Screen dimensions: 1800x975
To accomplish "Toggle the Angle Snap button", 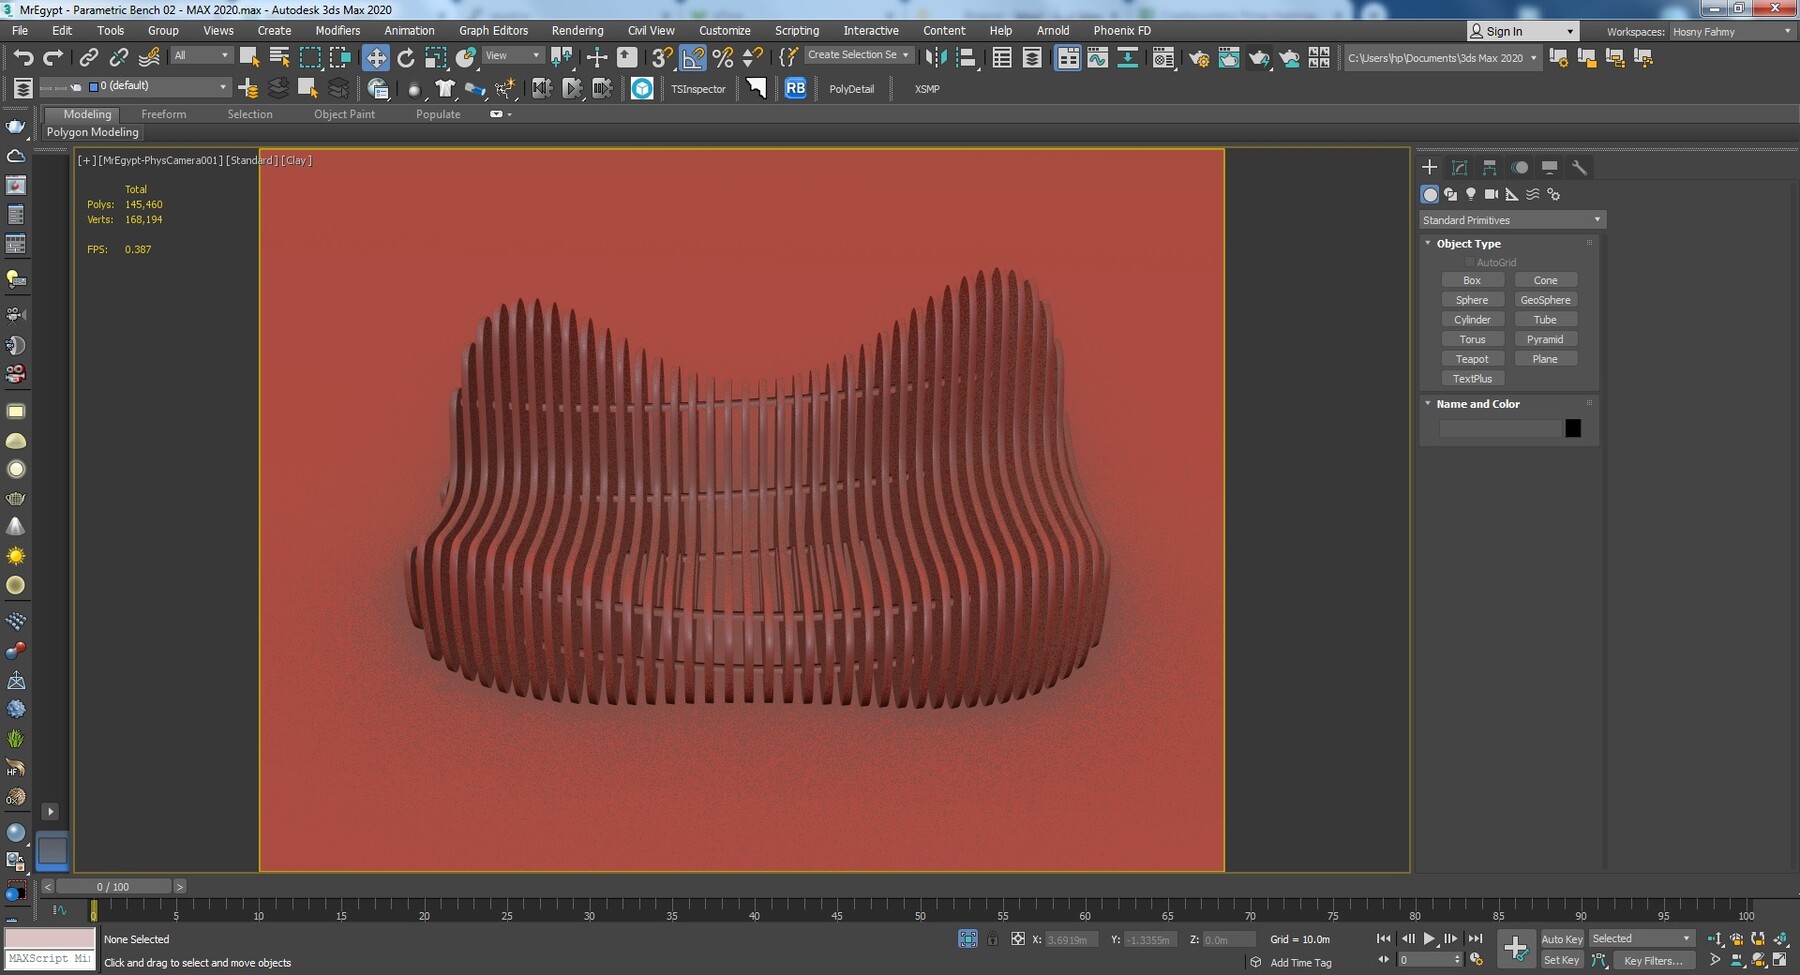I will click(693, 58).
